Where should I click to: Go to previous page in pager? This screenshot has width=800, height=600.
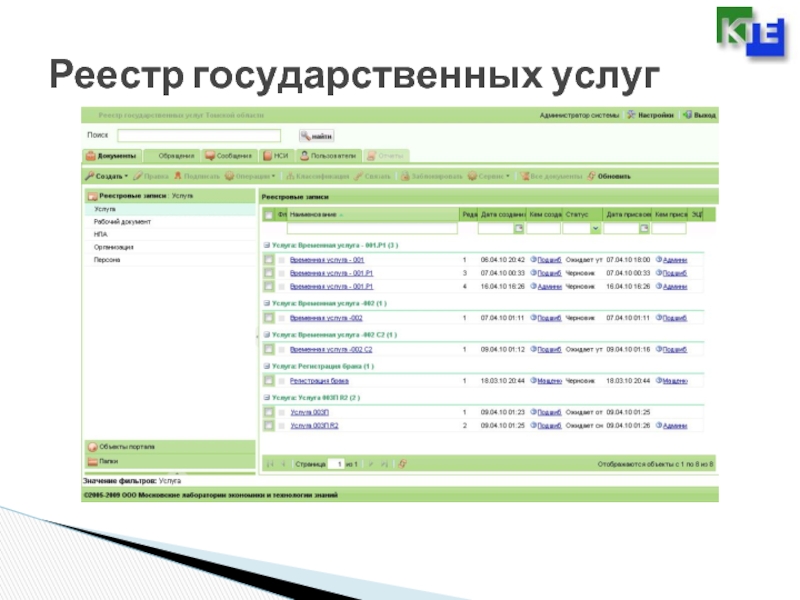pos(283,464)
